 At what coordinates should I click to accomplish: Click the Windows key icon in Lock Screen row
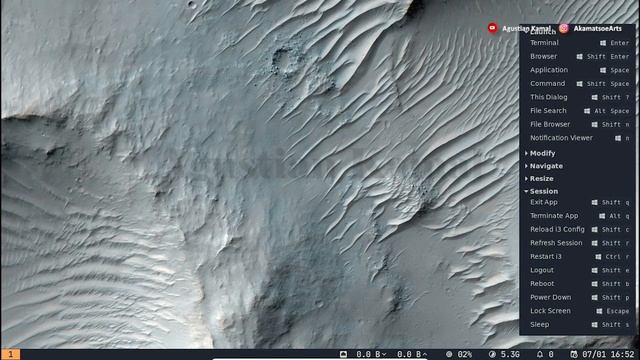599,311
